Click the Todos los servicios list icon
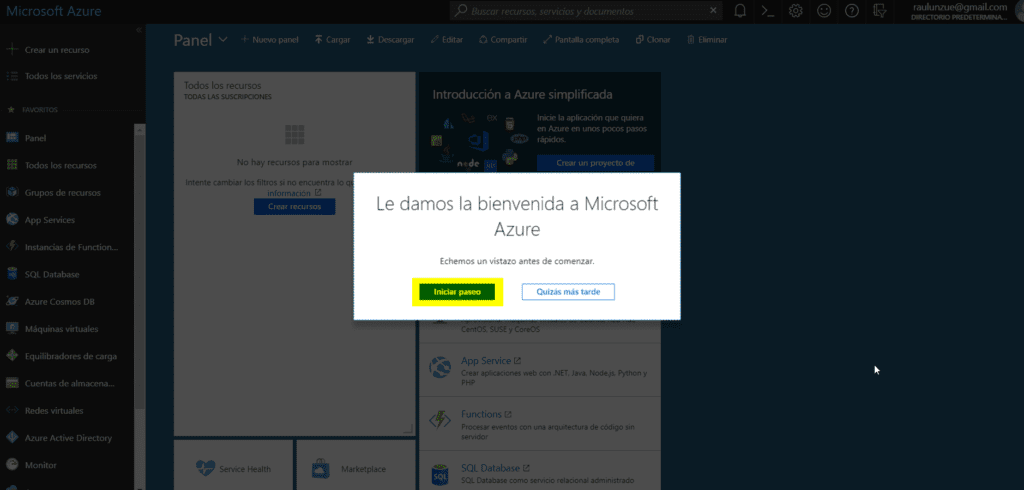Viewport: 1024px width, 490px height. (12, 76)
